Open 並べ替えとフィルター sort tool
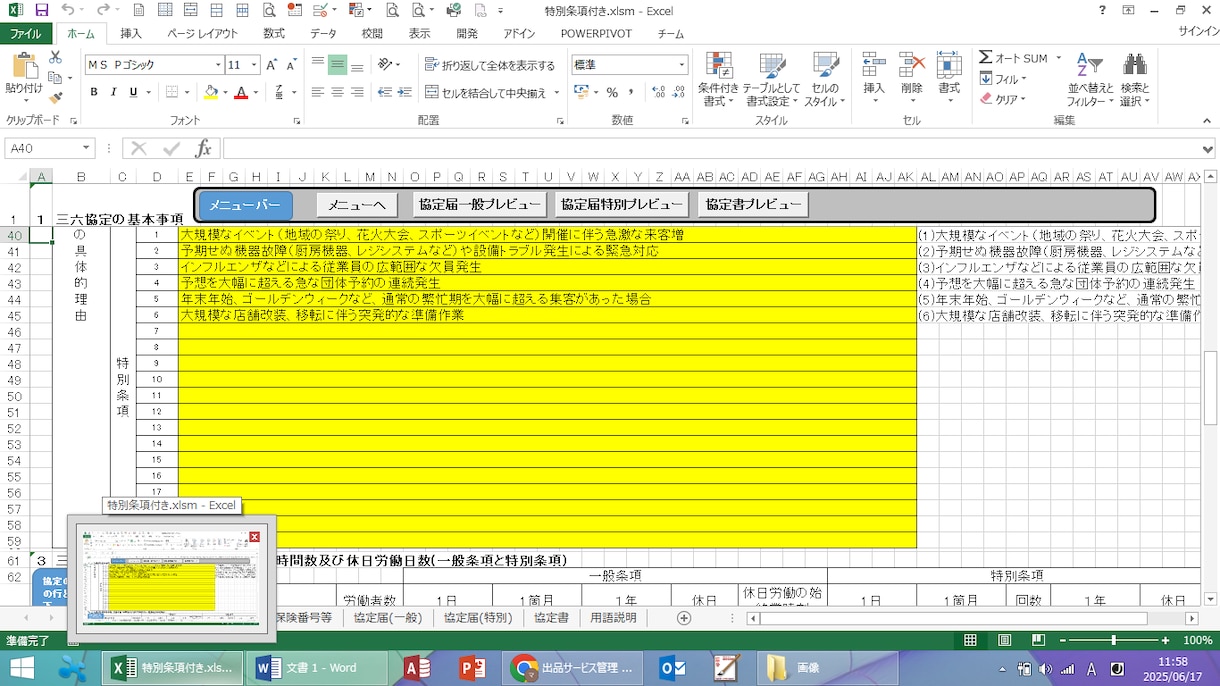The width and height of the screenshot is (1220, 686). [x=1088, y=79]
